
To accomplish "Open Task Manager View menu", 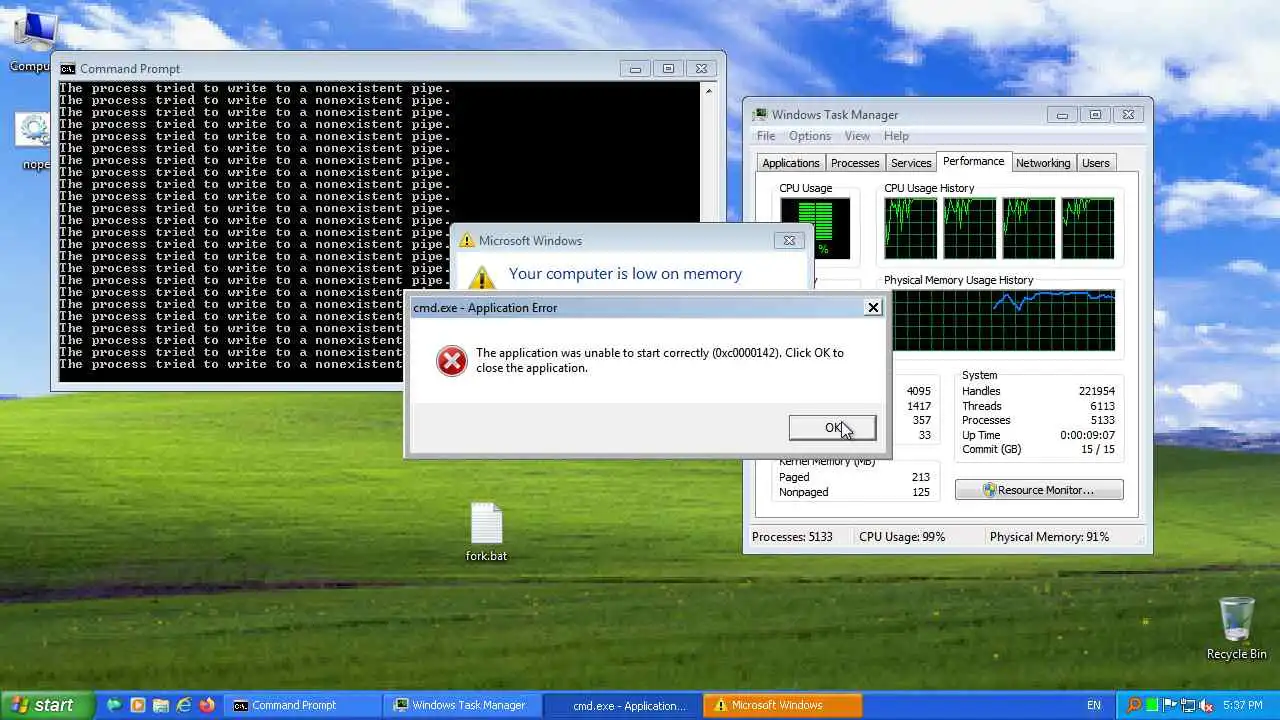I will (857, 136).
